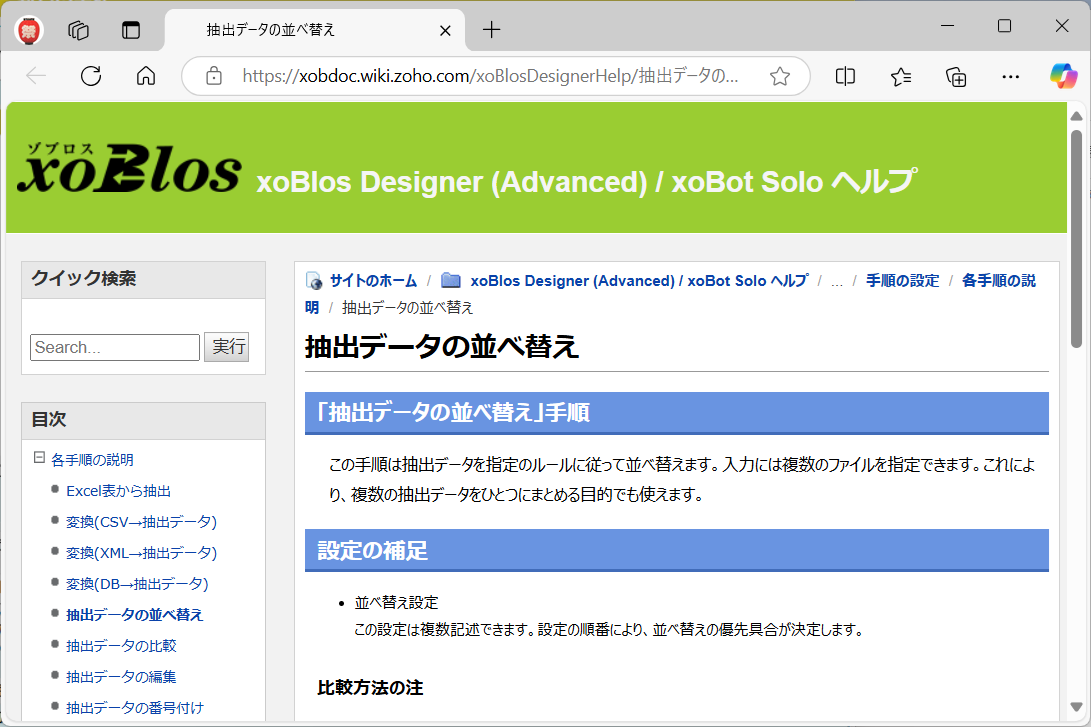Open split screen view
Viewport: 1091px width, 727px height.
pos(845,76)
